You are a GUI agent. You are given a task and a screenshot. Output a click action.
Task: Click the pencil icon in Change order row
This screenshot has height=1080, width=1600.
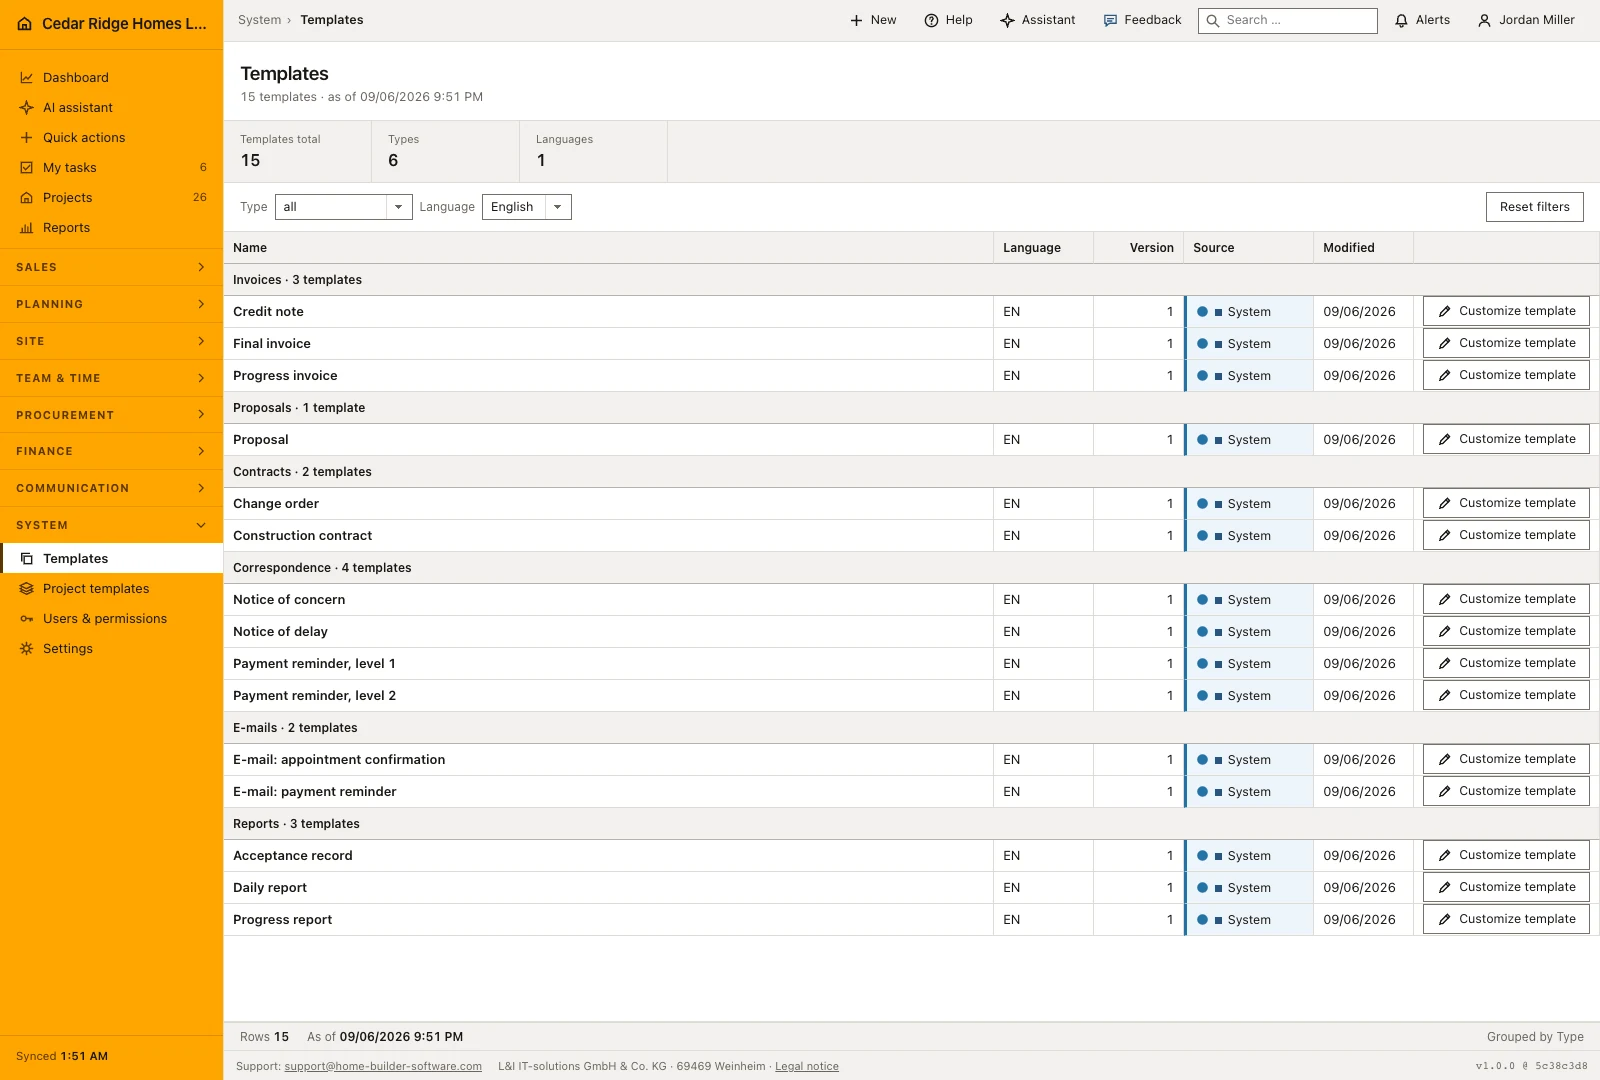click(1444, 504)
